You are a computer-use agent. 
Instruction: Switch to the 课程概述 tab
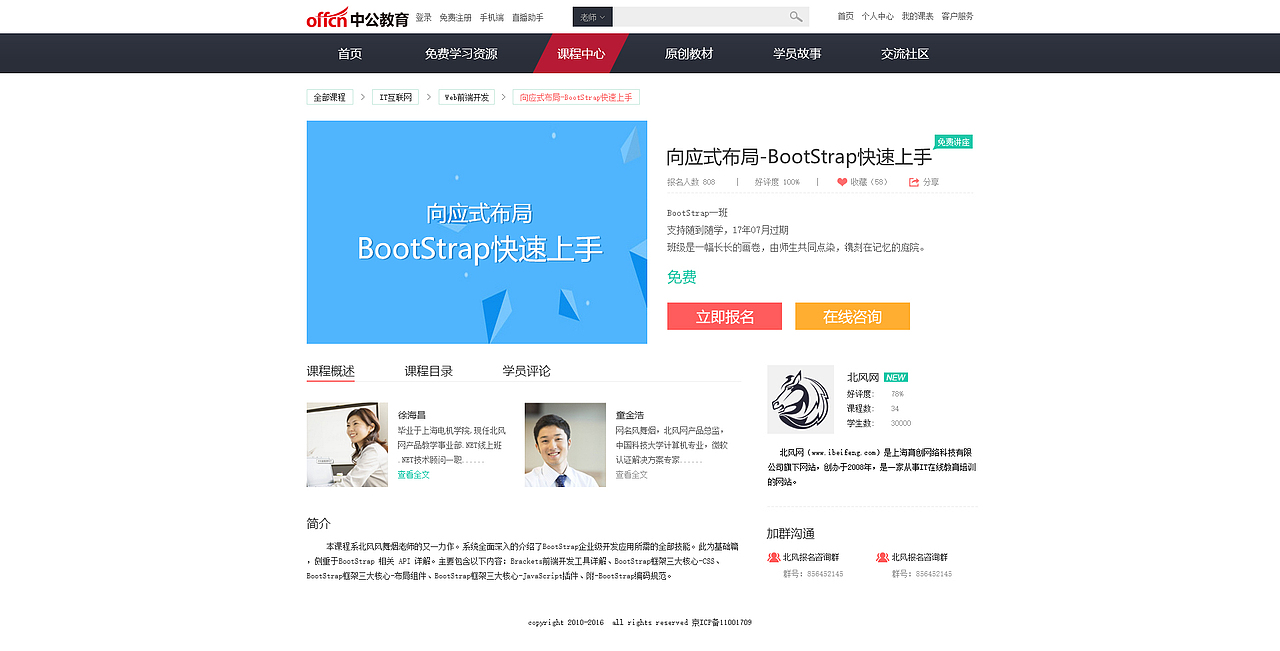tap(331, 371)
